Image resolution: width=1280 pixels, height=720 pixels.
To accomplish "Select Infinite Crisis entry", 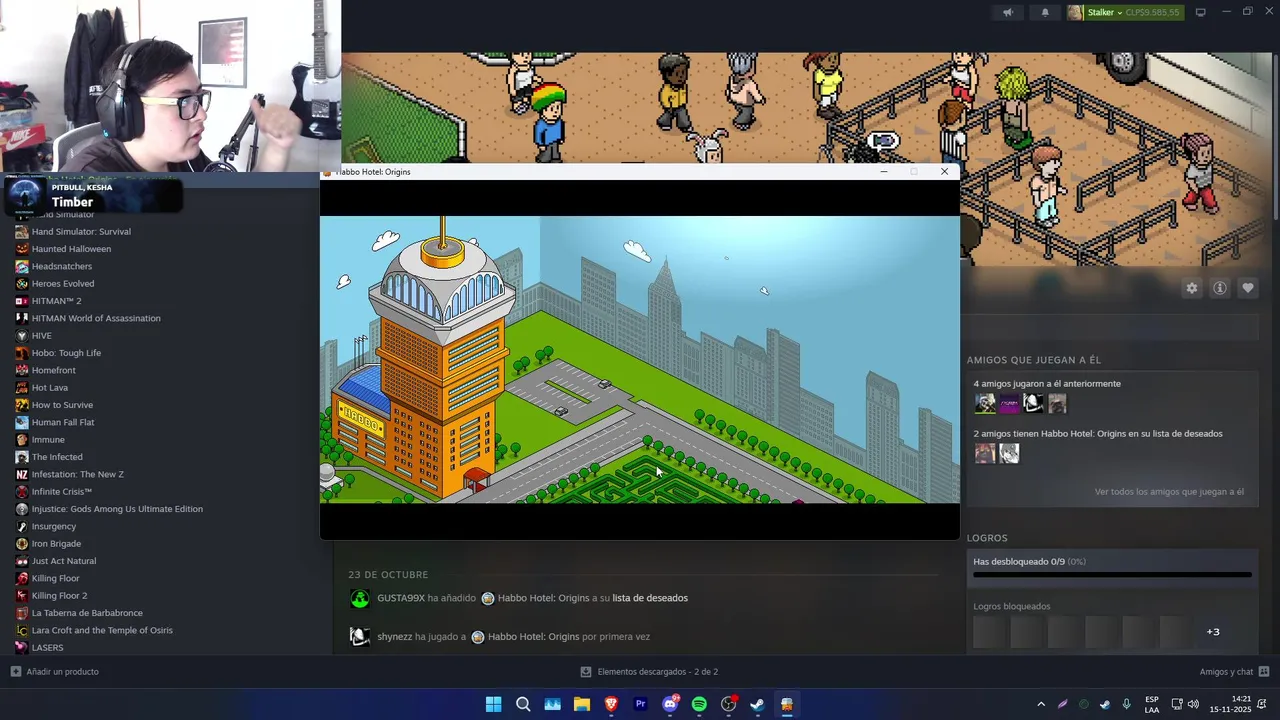I will coord(62,491).
